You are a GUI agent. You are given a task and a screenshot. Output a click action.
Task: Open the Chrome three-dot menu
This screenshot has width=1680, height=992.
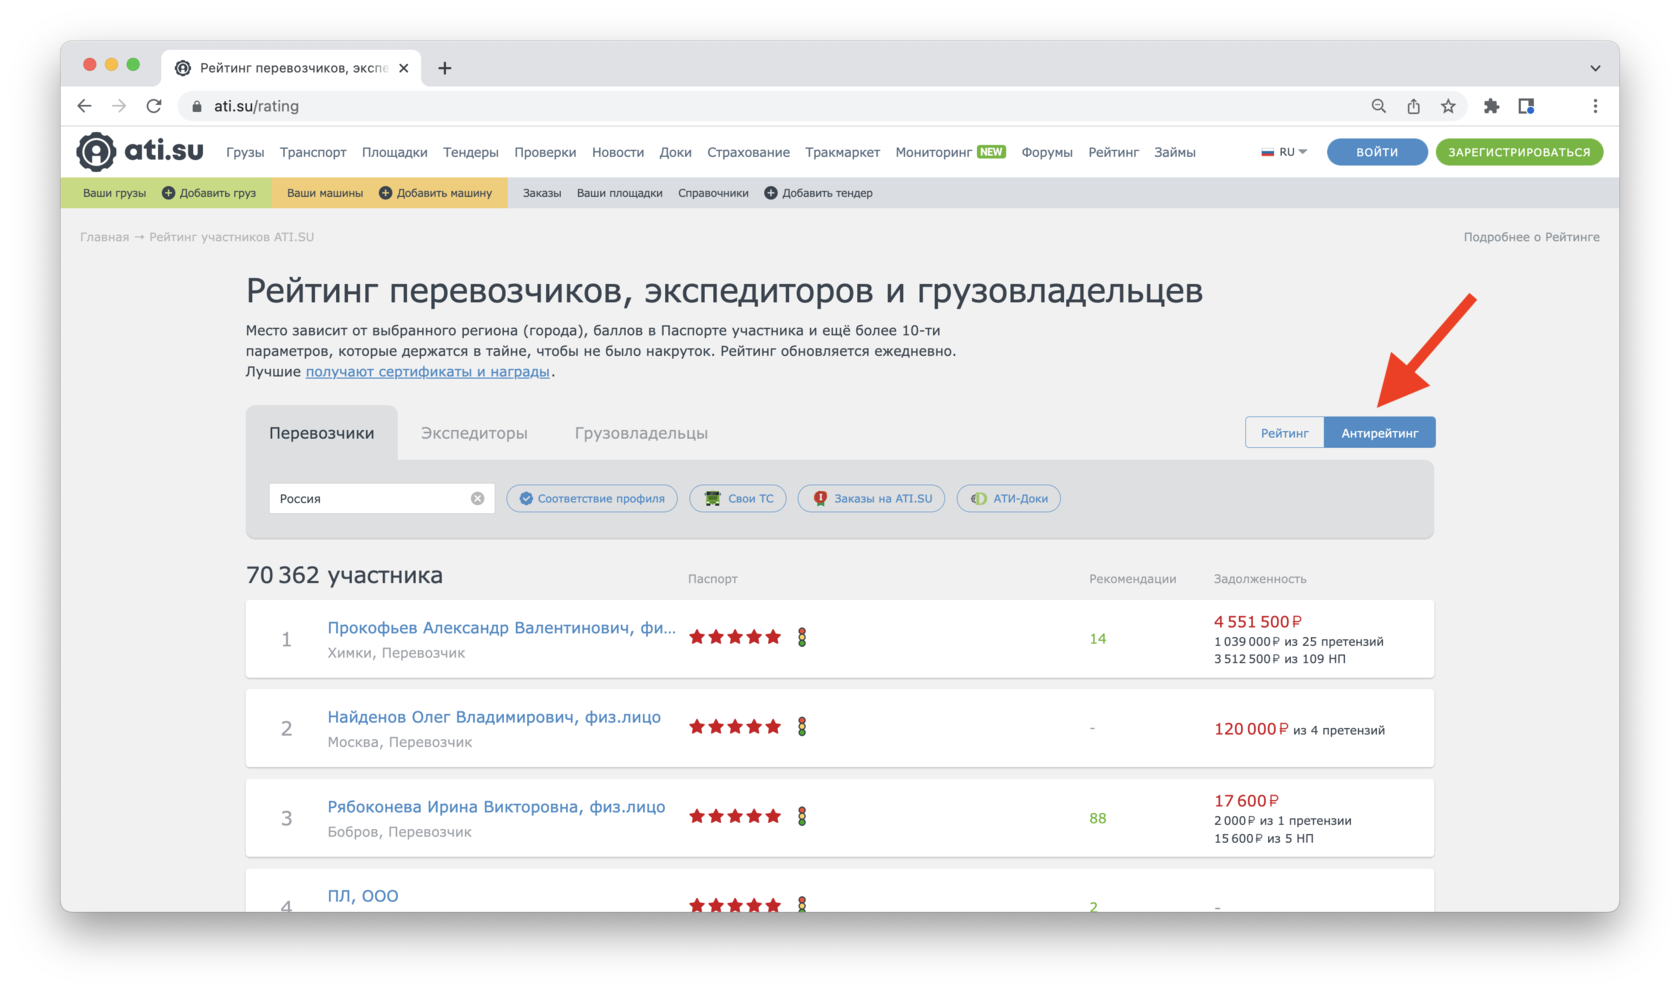pyautogui.click(x=1595, y=106)
